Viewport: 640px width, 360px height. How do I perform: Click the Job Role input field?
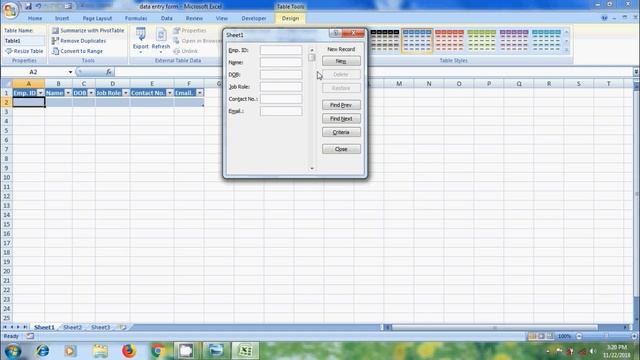[281, 87]
